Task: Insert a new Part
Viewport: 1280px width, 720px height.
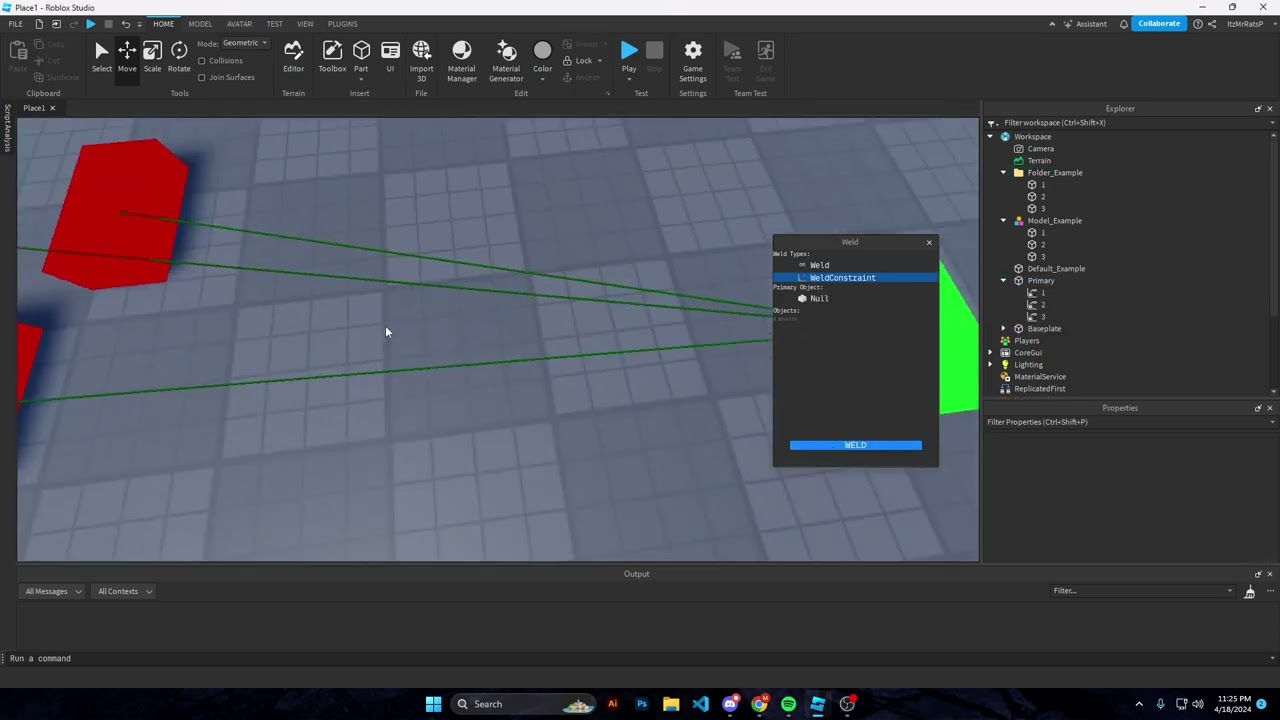Action: click(361, 56)
